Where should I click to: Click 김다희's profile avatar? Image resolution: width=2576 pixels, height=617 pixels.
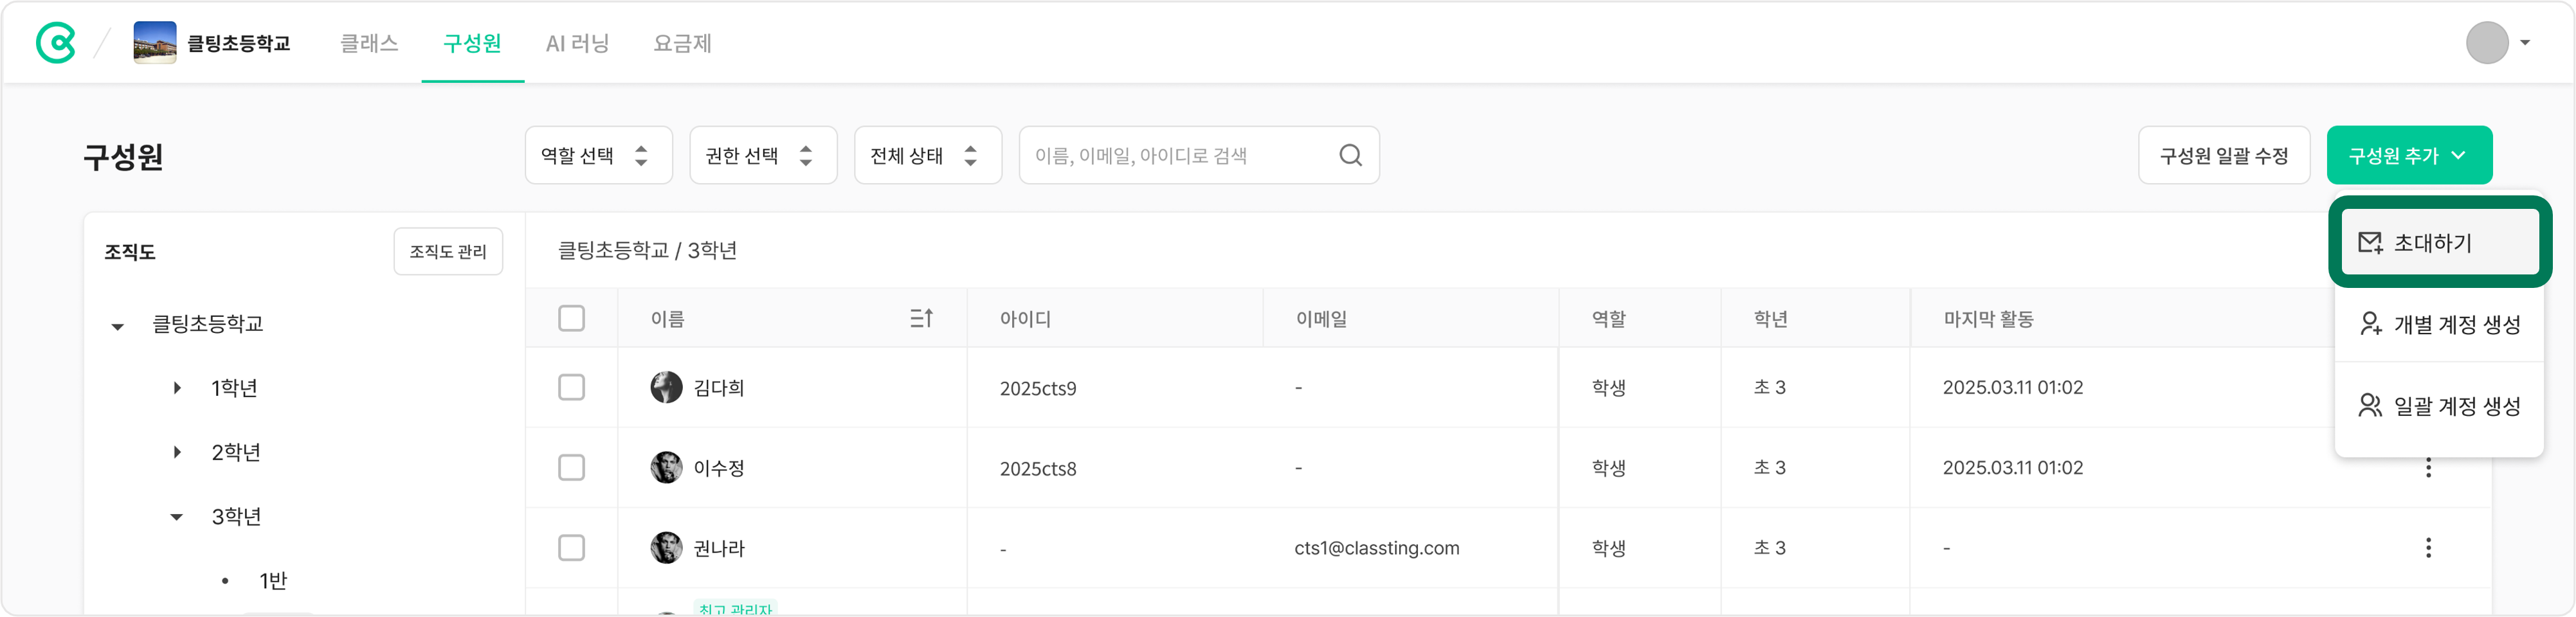pos(666,387)
